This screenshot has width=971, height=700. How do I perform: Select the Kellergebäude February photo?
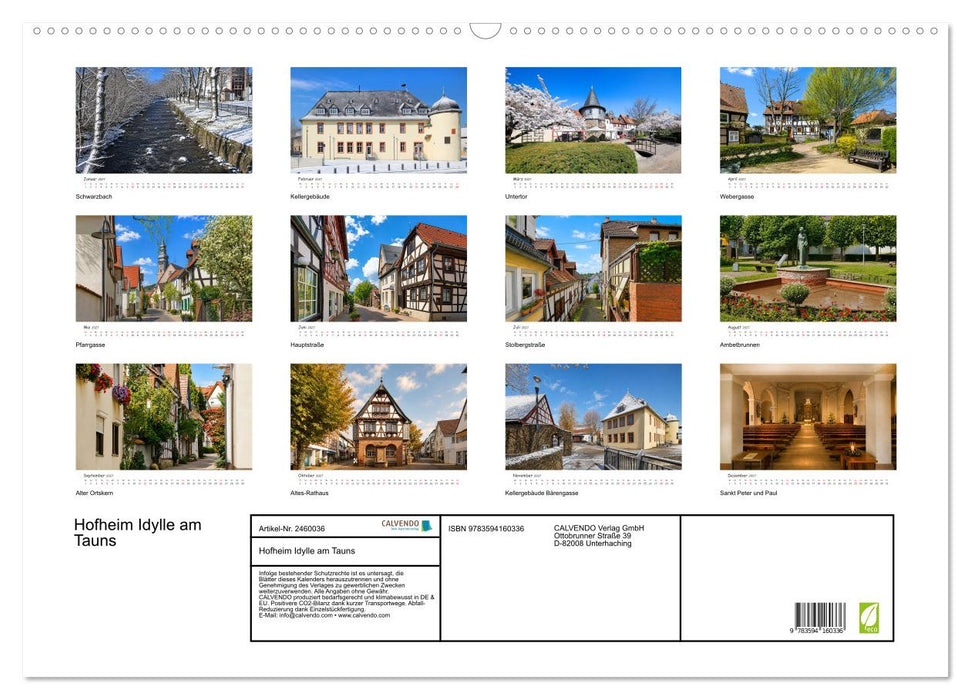point(378,120)
